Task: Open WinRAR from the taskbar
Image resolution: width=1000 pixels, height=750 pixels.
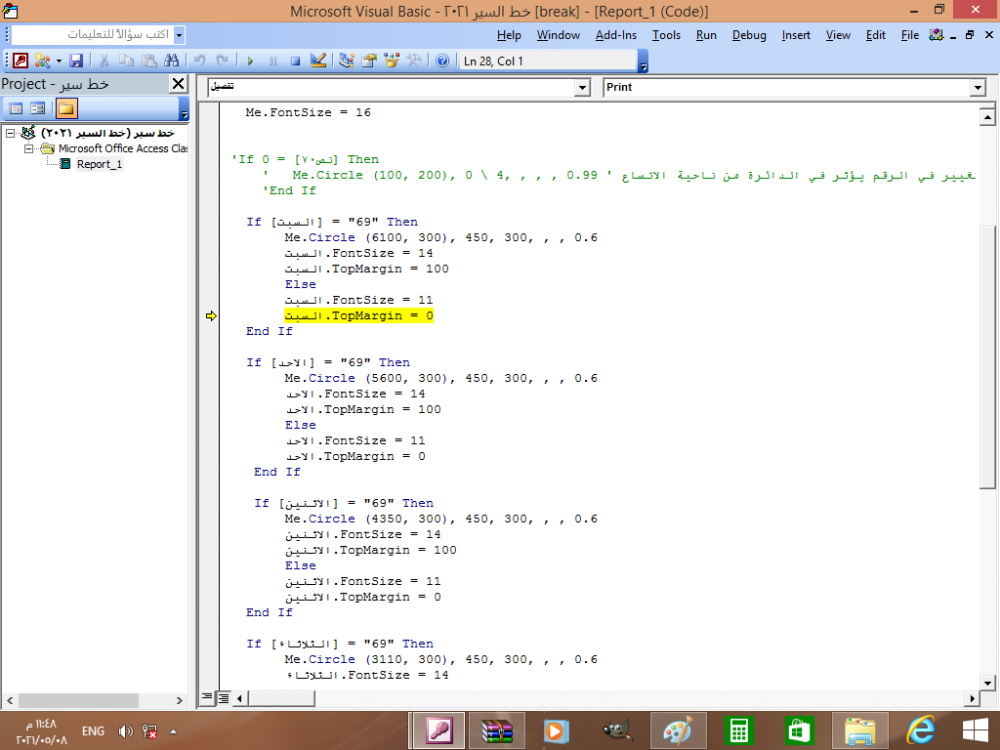Action: (496, 731)
